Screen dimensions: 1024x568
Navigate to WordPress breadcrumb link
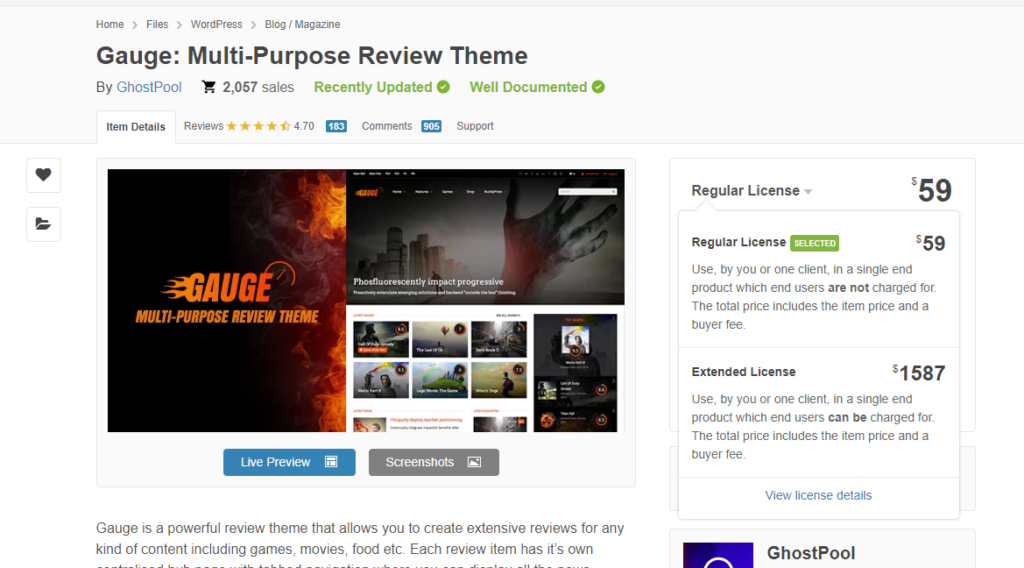(x=217, y=24)
